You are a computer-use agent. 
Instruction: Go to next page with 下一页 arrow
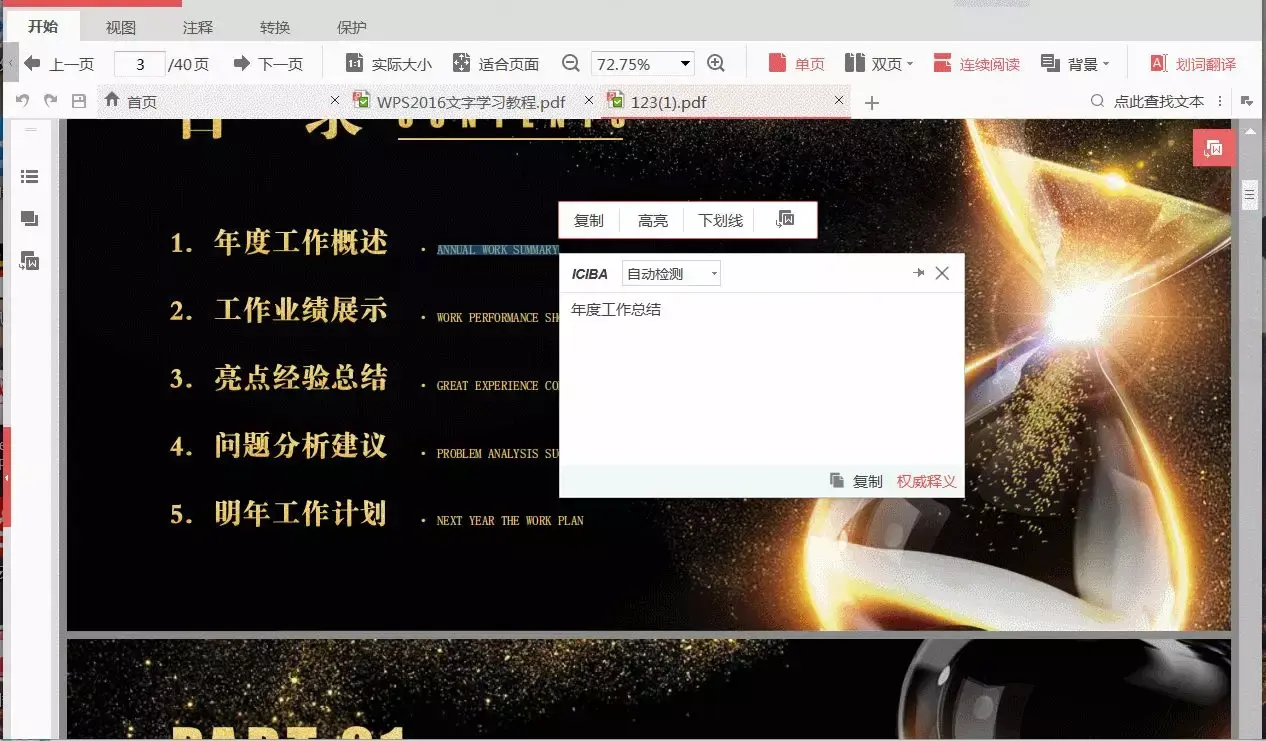click(268, 64)
